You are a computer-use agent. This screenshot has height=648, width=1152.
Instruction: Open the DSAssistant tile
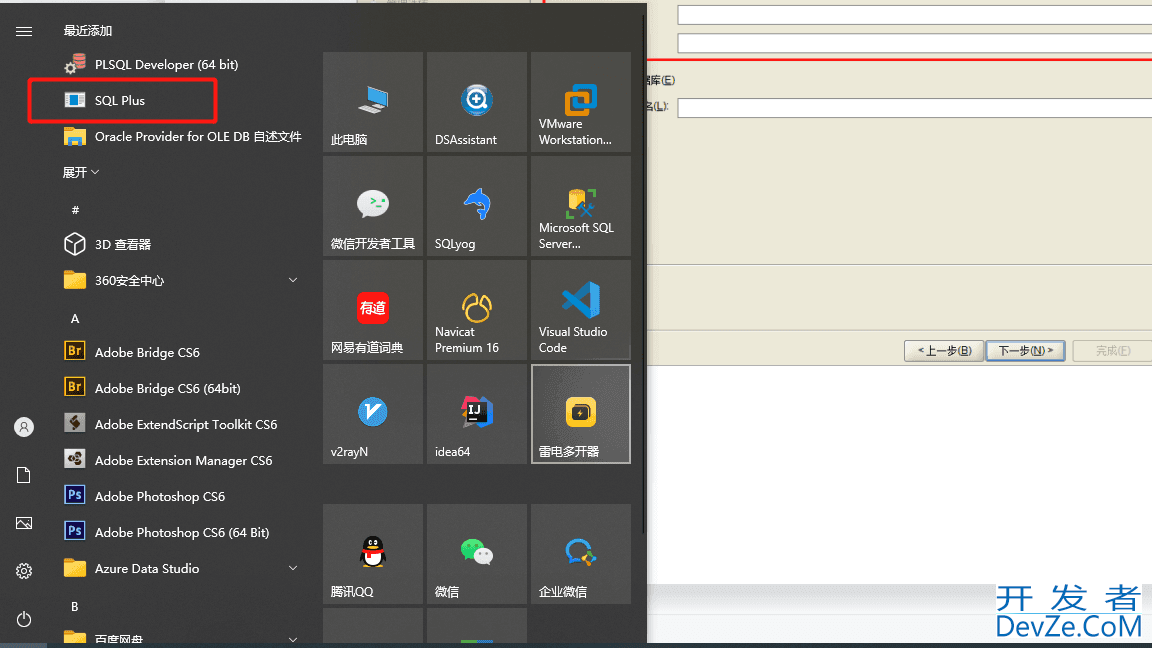pyautogui.click(x=477, y=102)
